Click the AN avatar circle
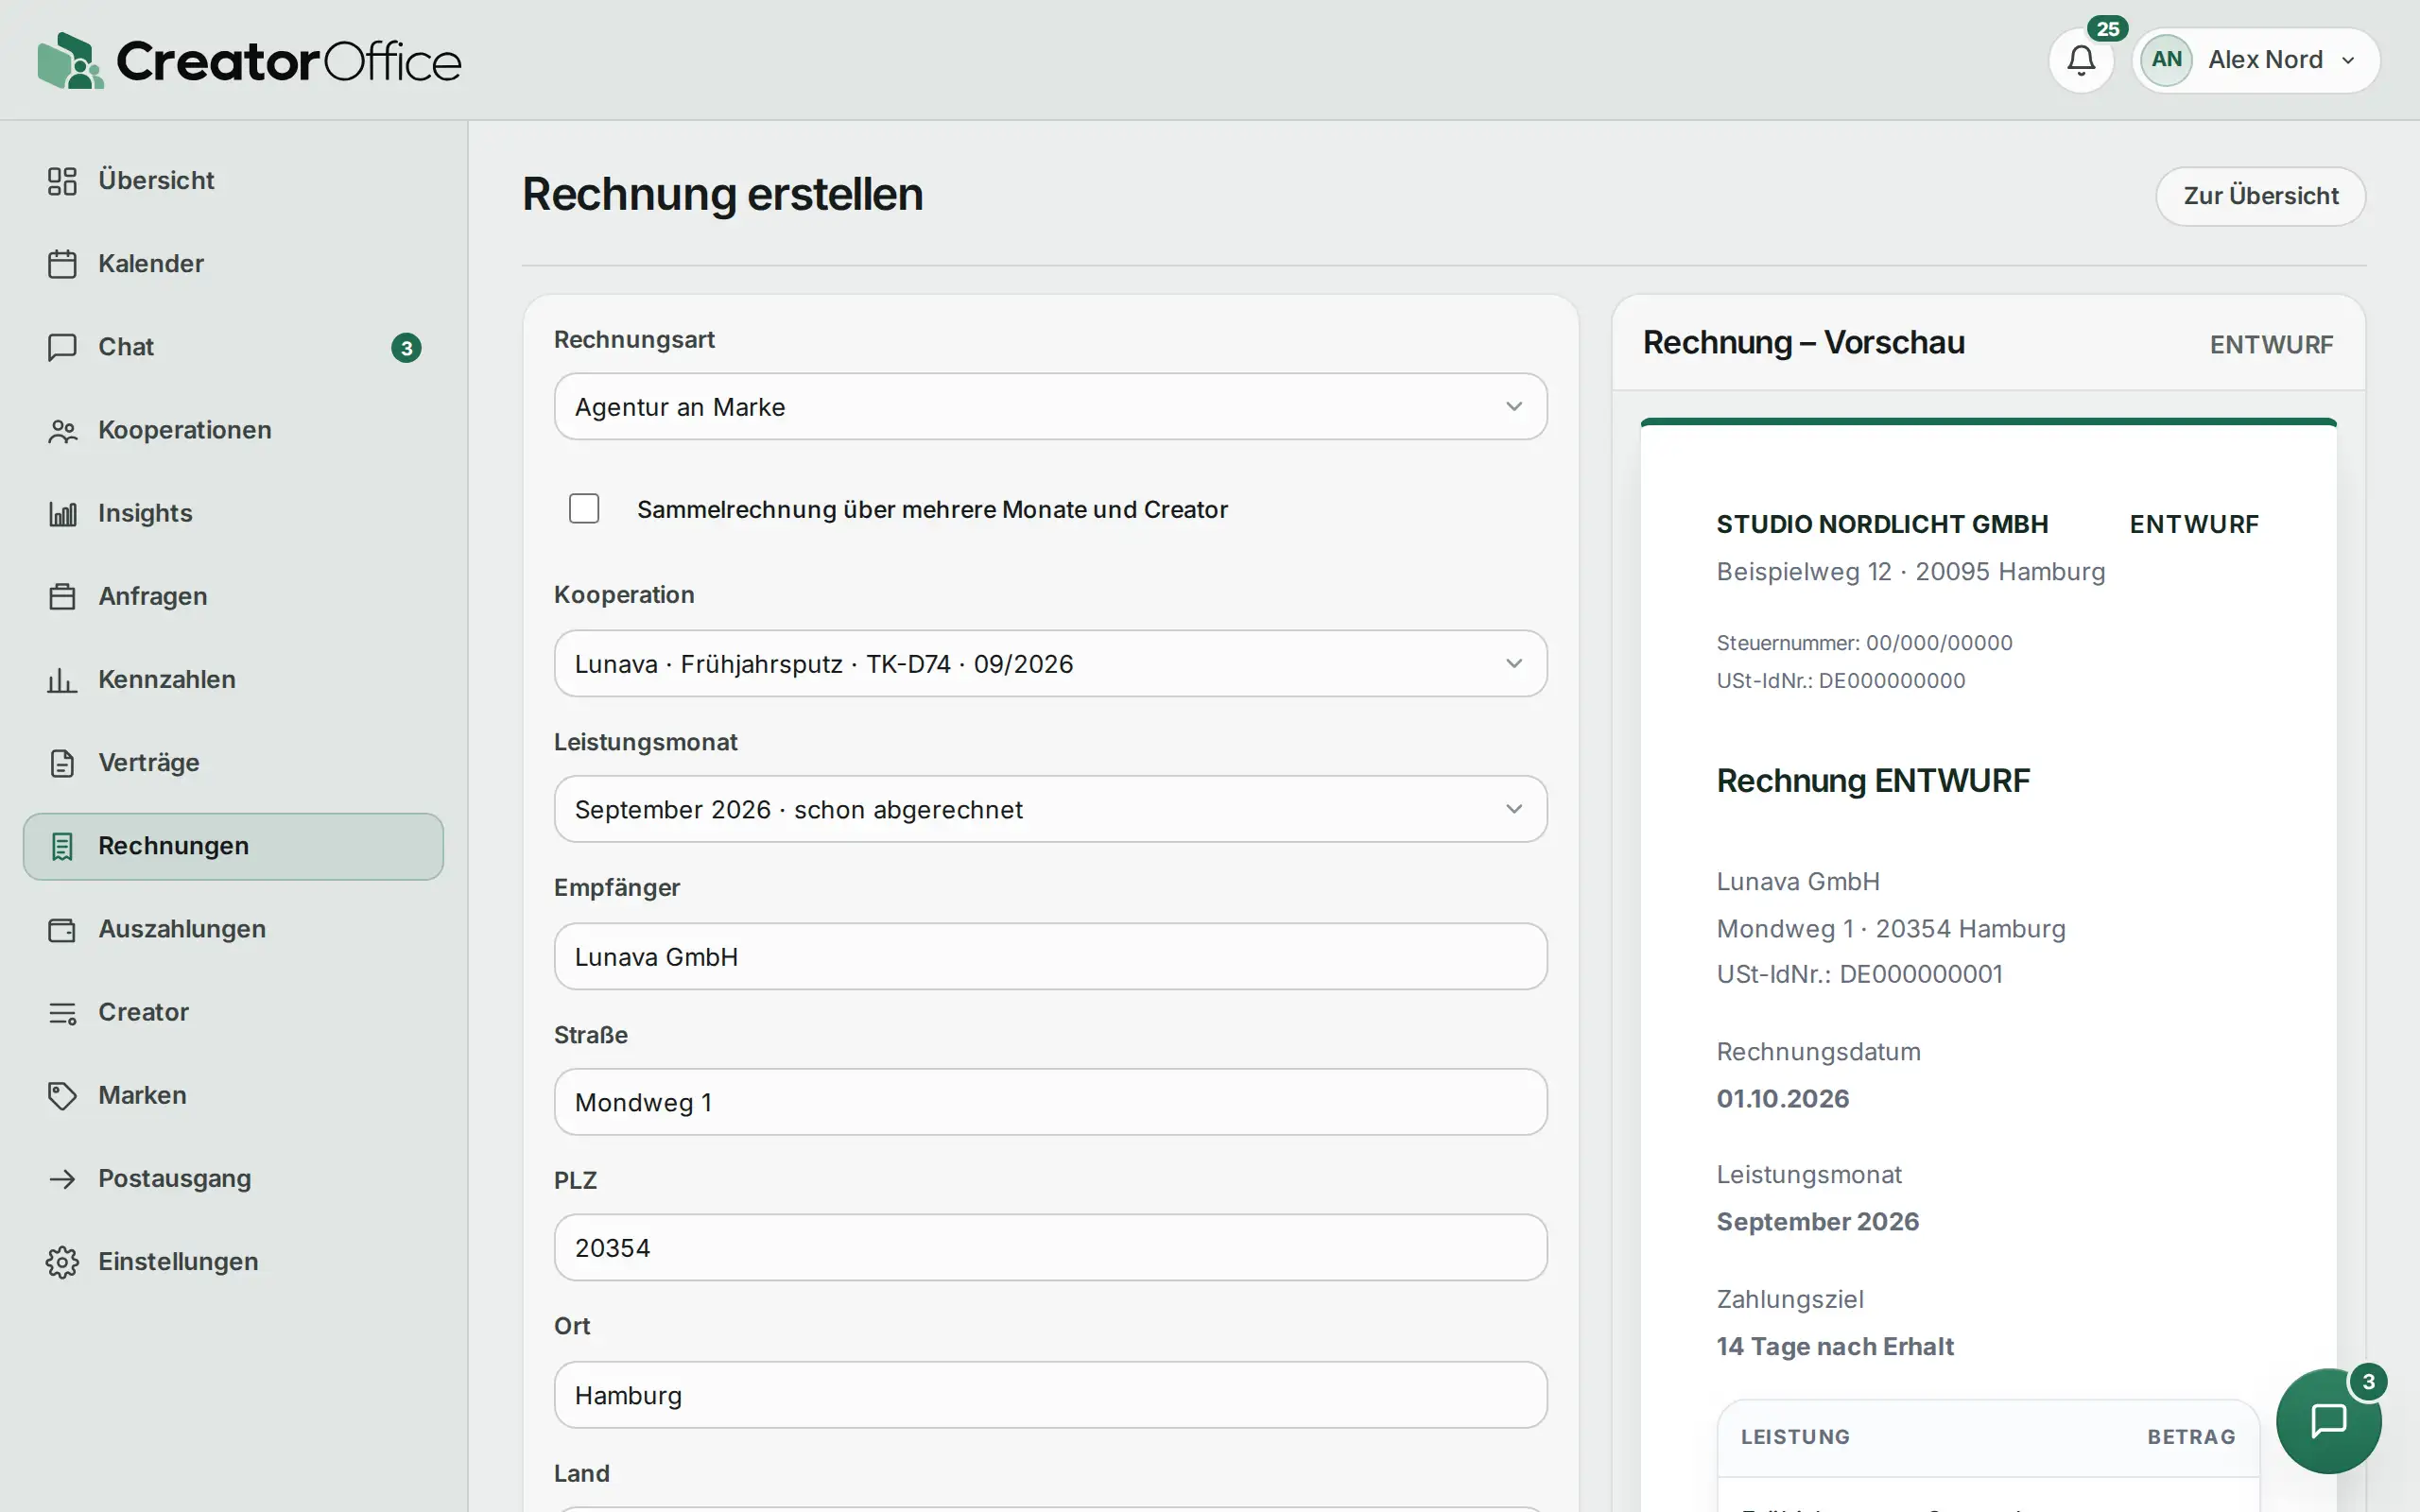 [x=2166, y=60]
